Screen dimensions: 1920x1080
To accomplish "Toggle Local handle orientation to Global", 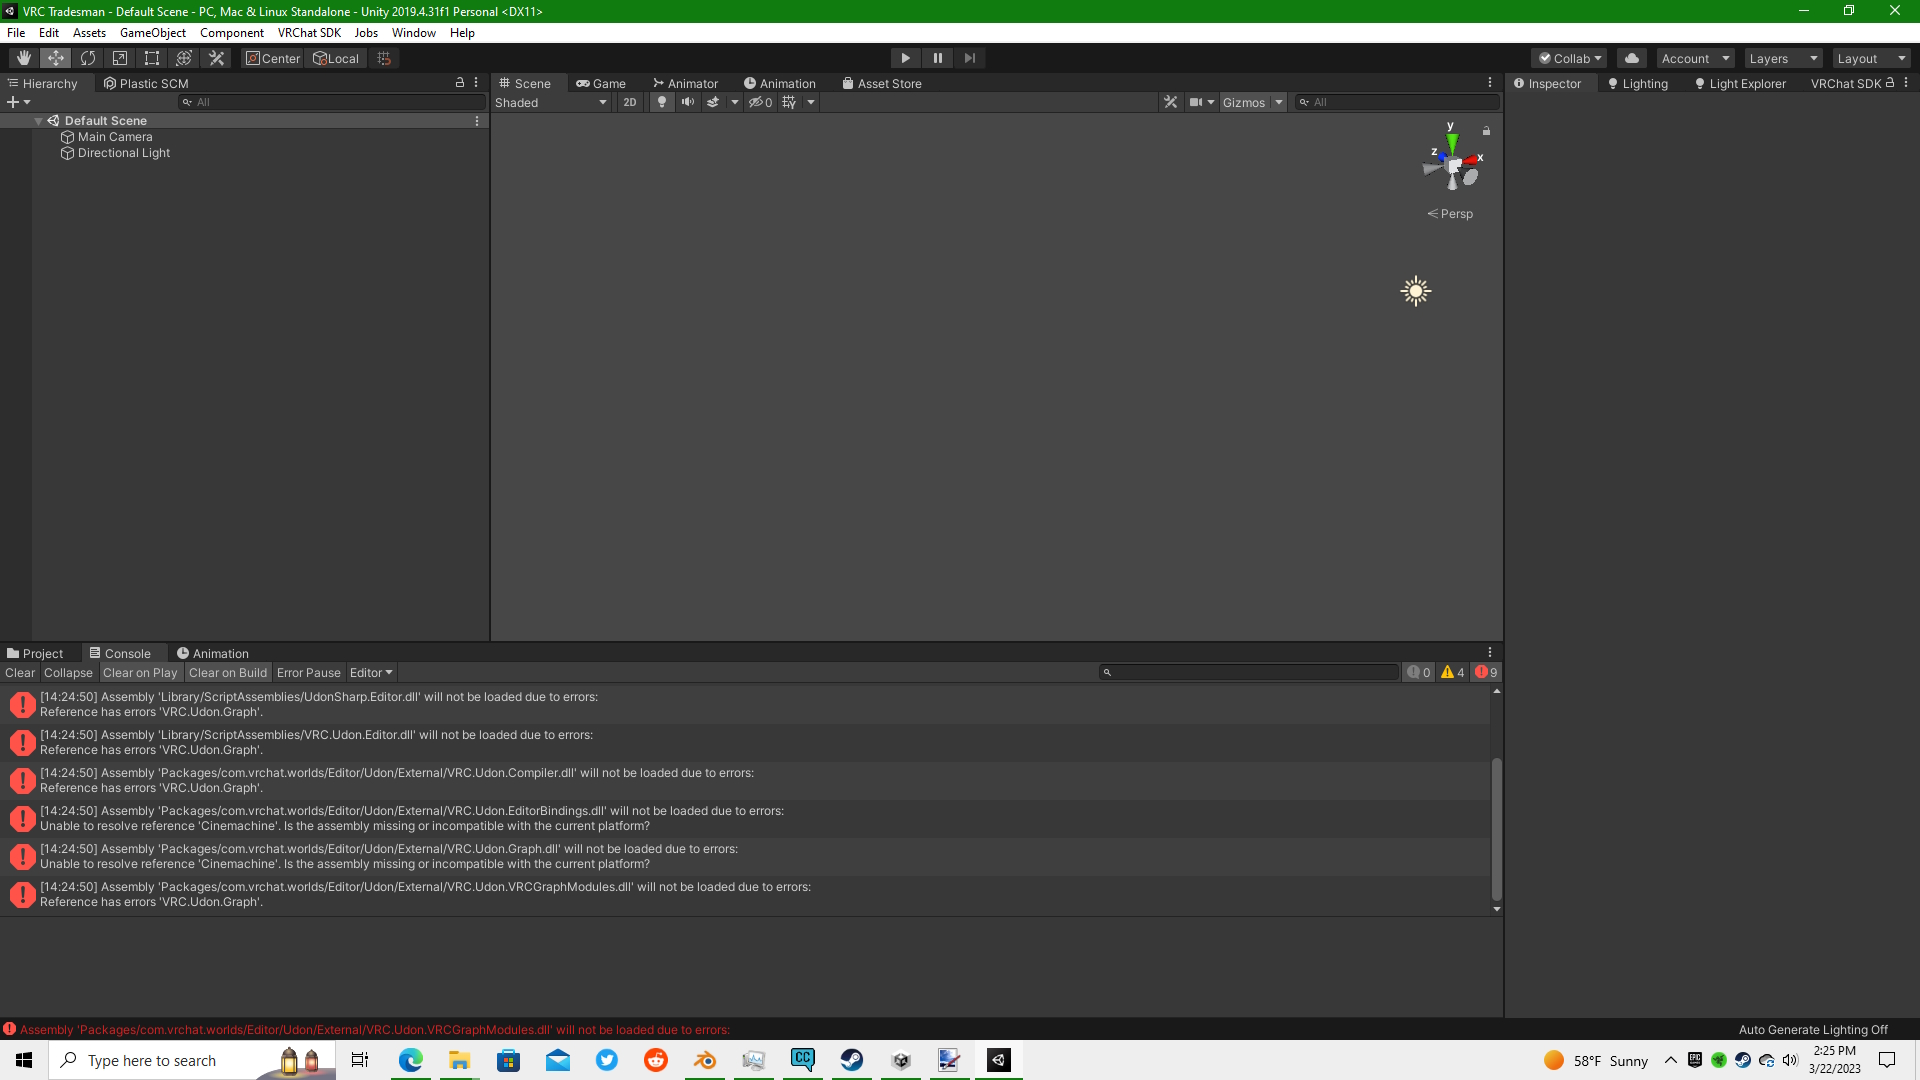I will click(x=336, y=57).
